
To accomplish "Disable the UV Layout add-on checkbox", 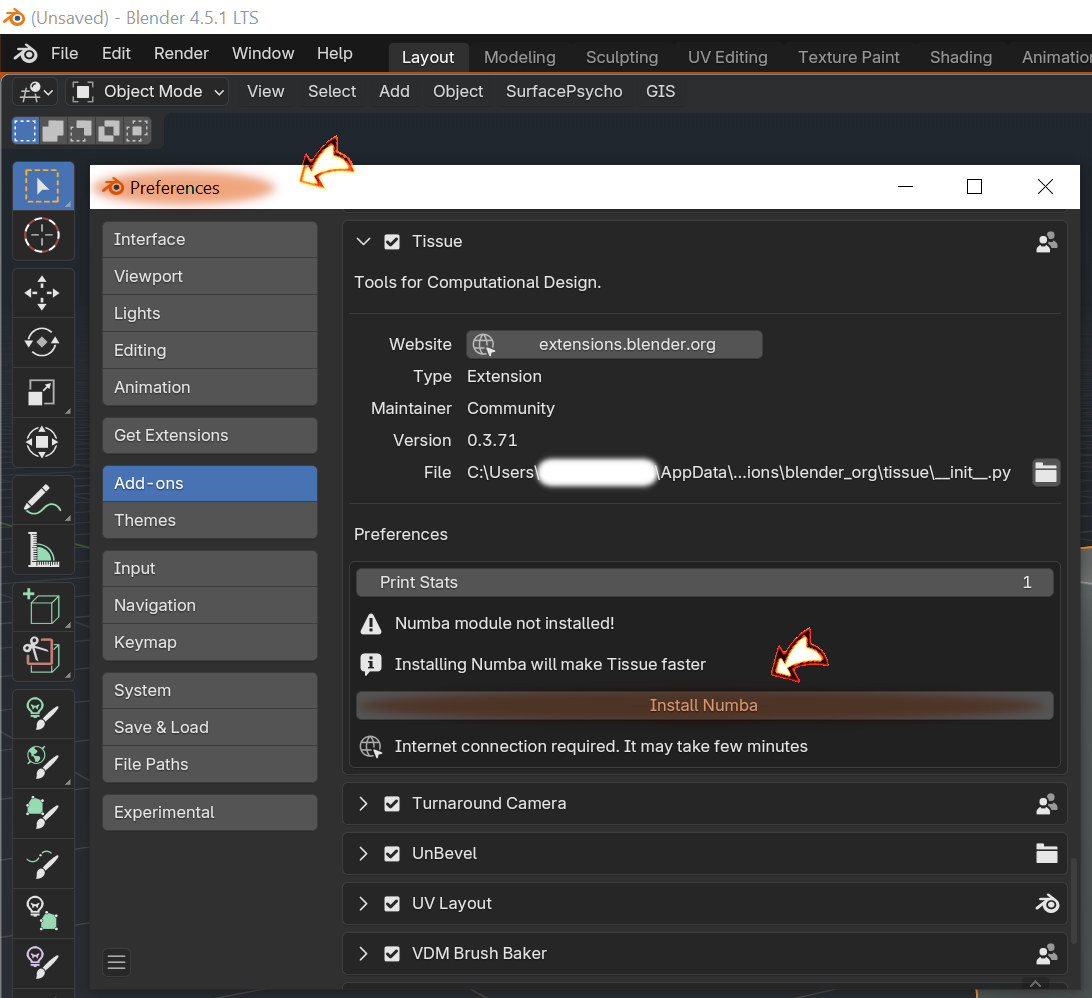I will coord(392,904).
